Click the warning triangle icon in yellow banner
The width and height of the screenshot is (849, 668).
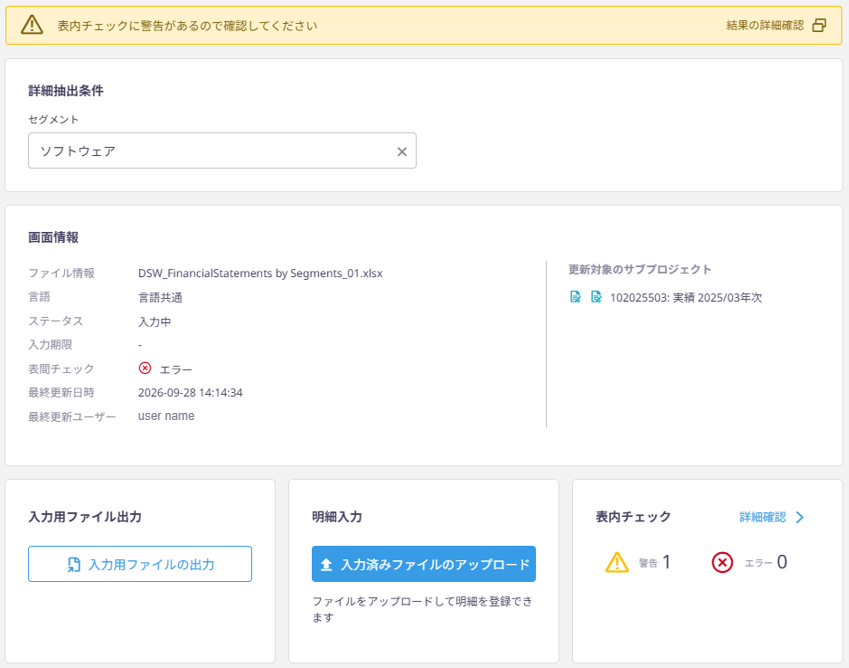click(x=32, y=25)
